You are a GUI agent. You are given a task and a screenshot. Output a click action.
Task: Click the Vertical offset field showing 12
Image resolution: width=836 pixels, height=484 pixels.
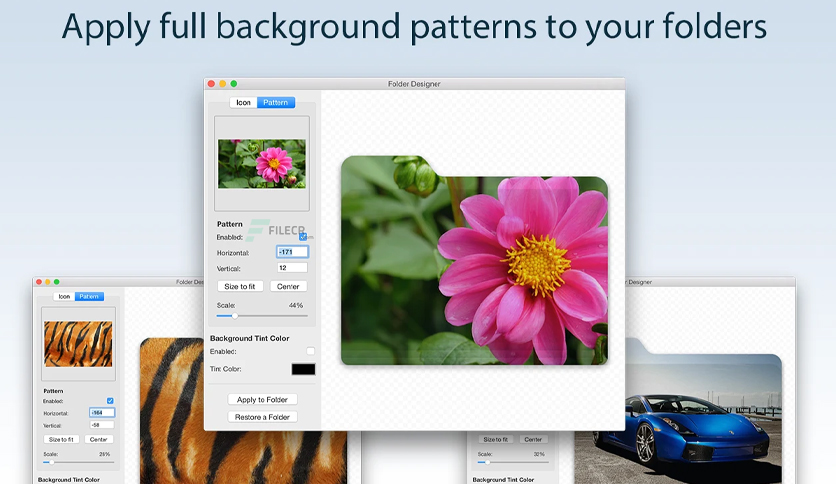pyautogui.click(x=292, y=268)
